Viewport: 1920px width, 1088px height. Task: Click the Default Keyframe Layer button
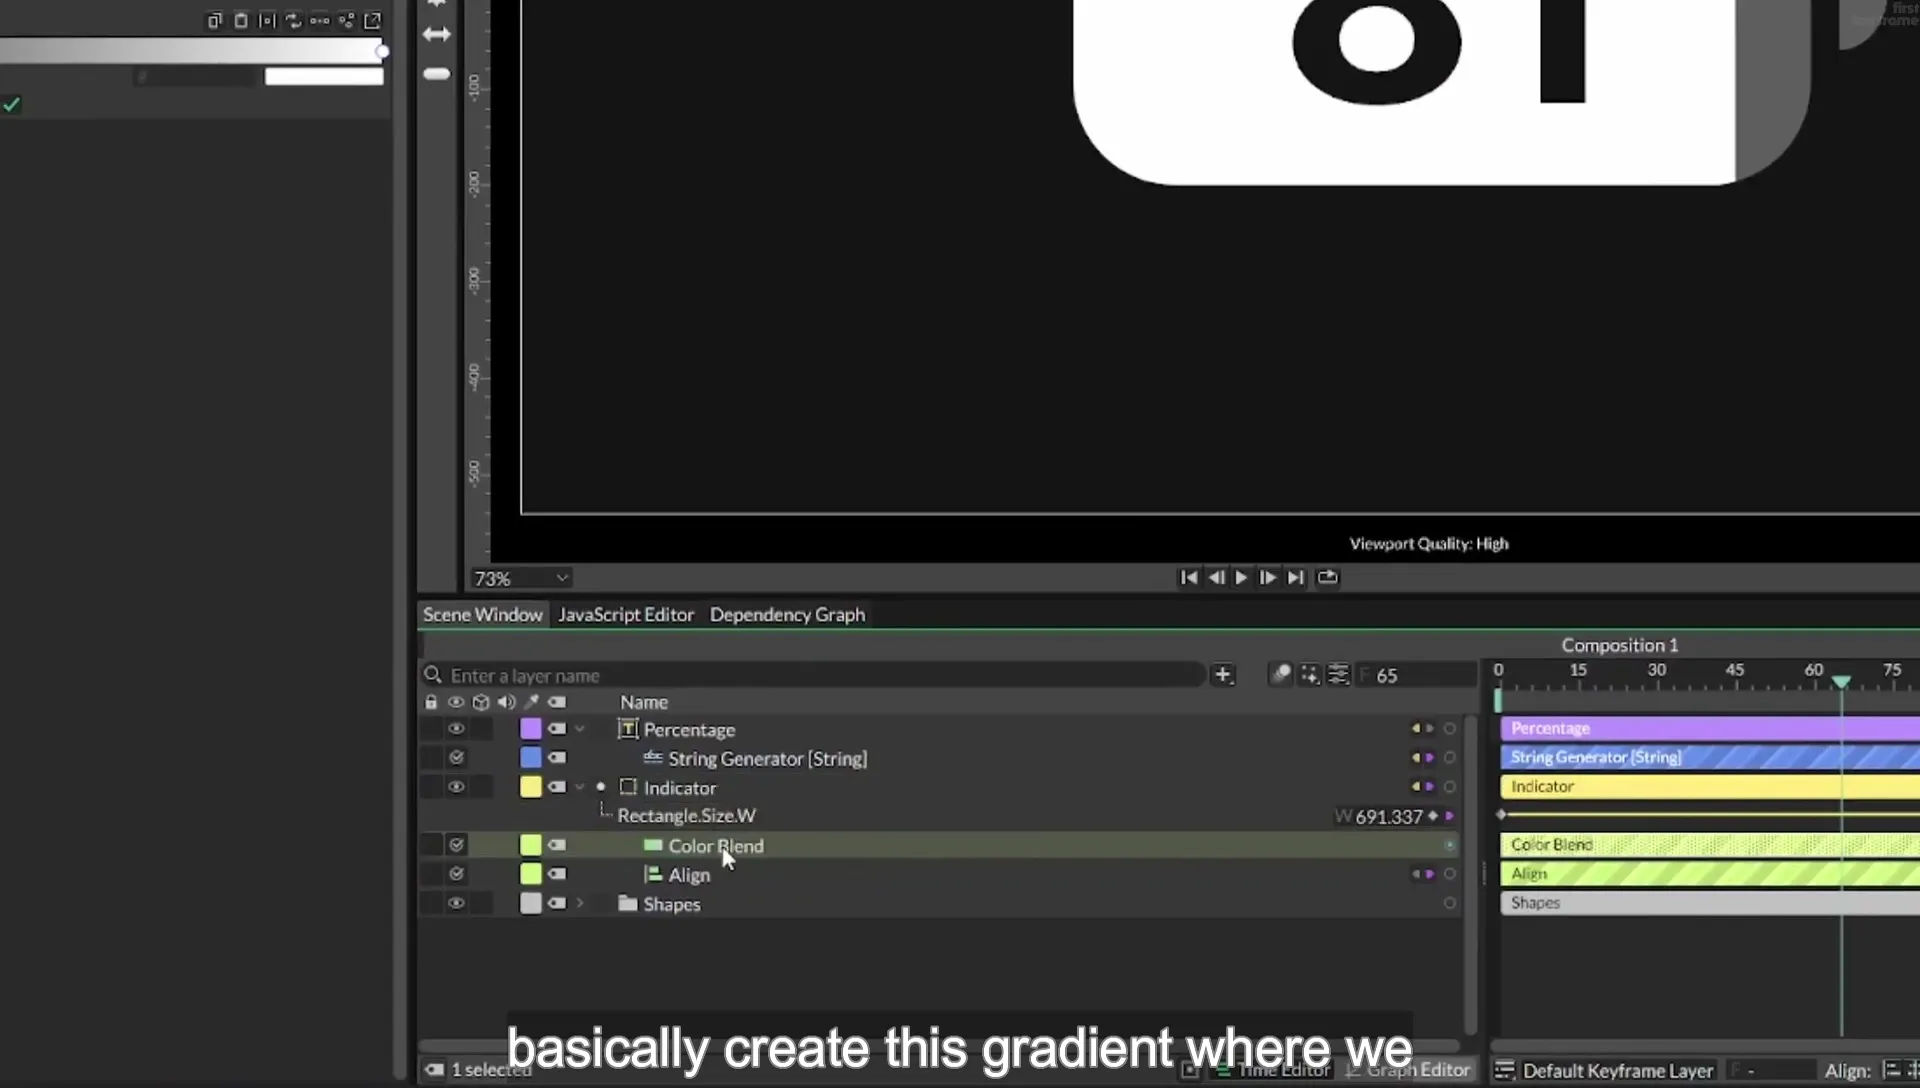tap(1604, 1071)
